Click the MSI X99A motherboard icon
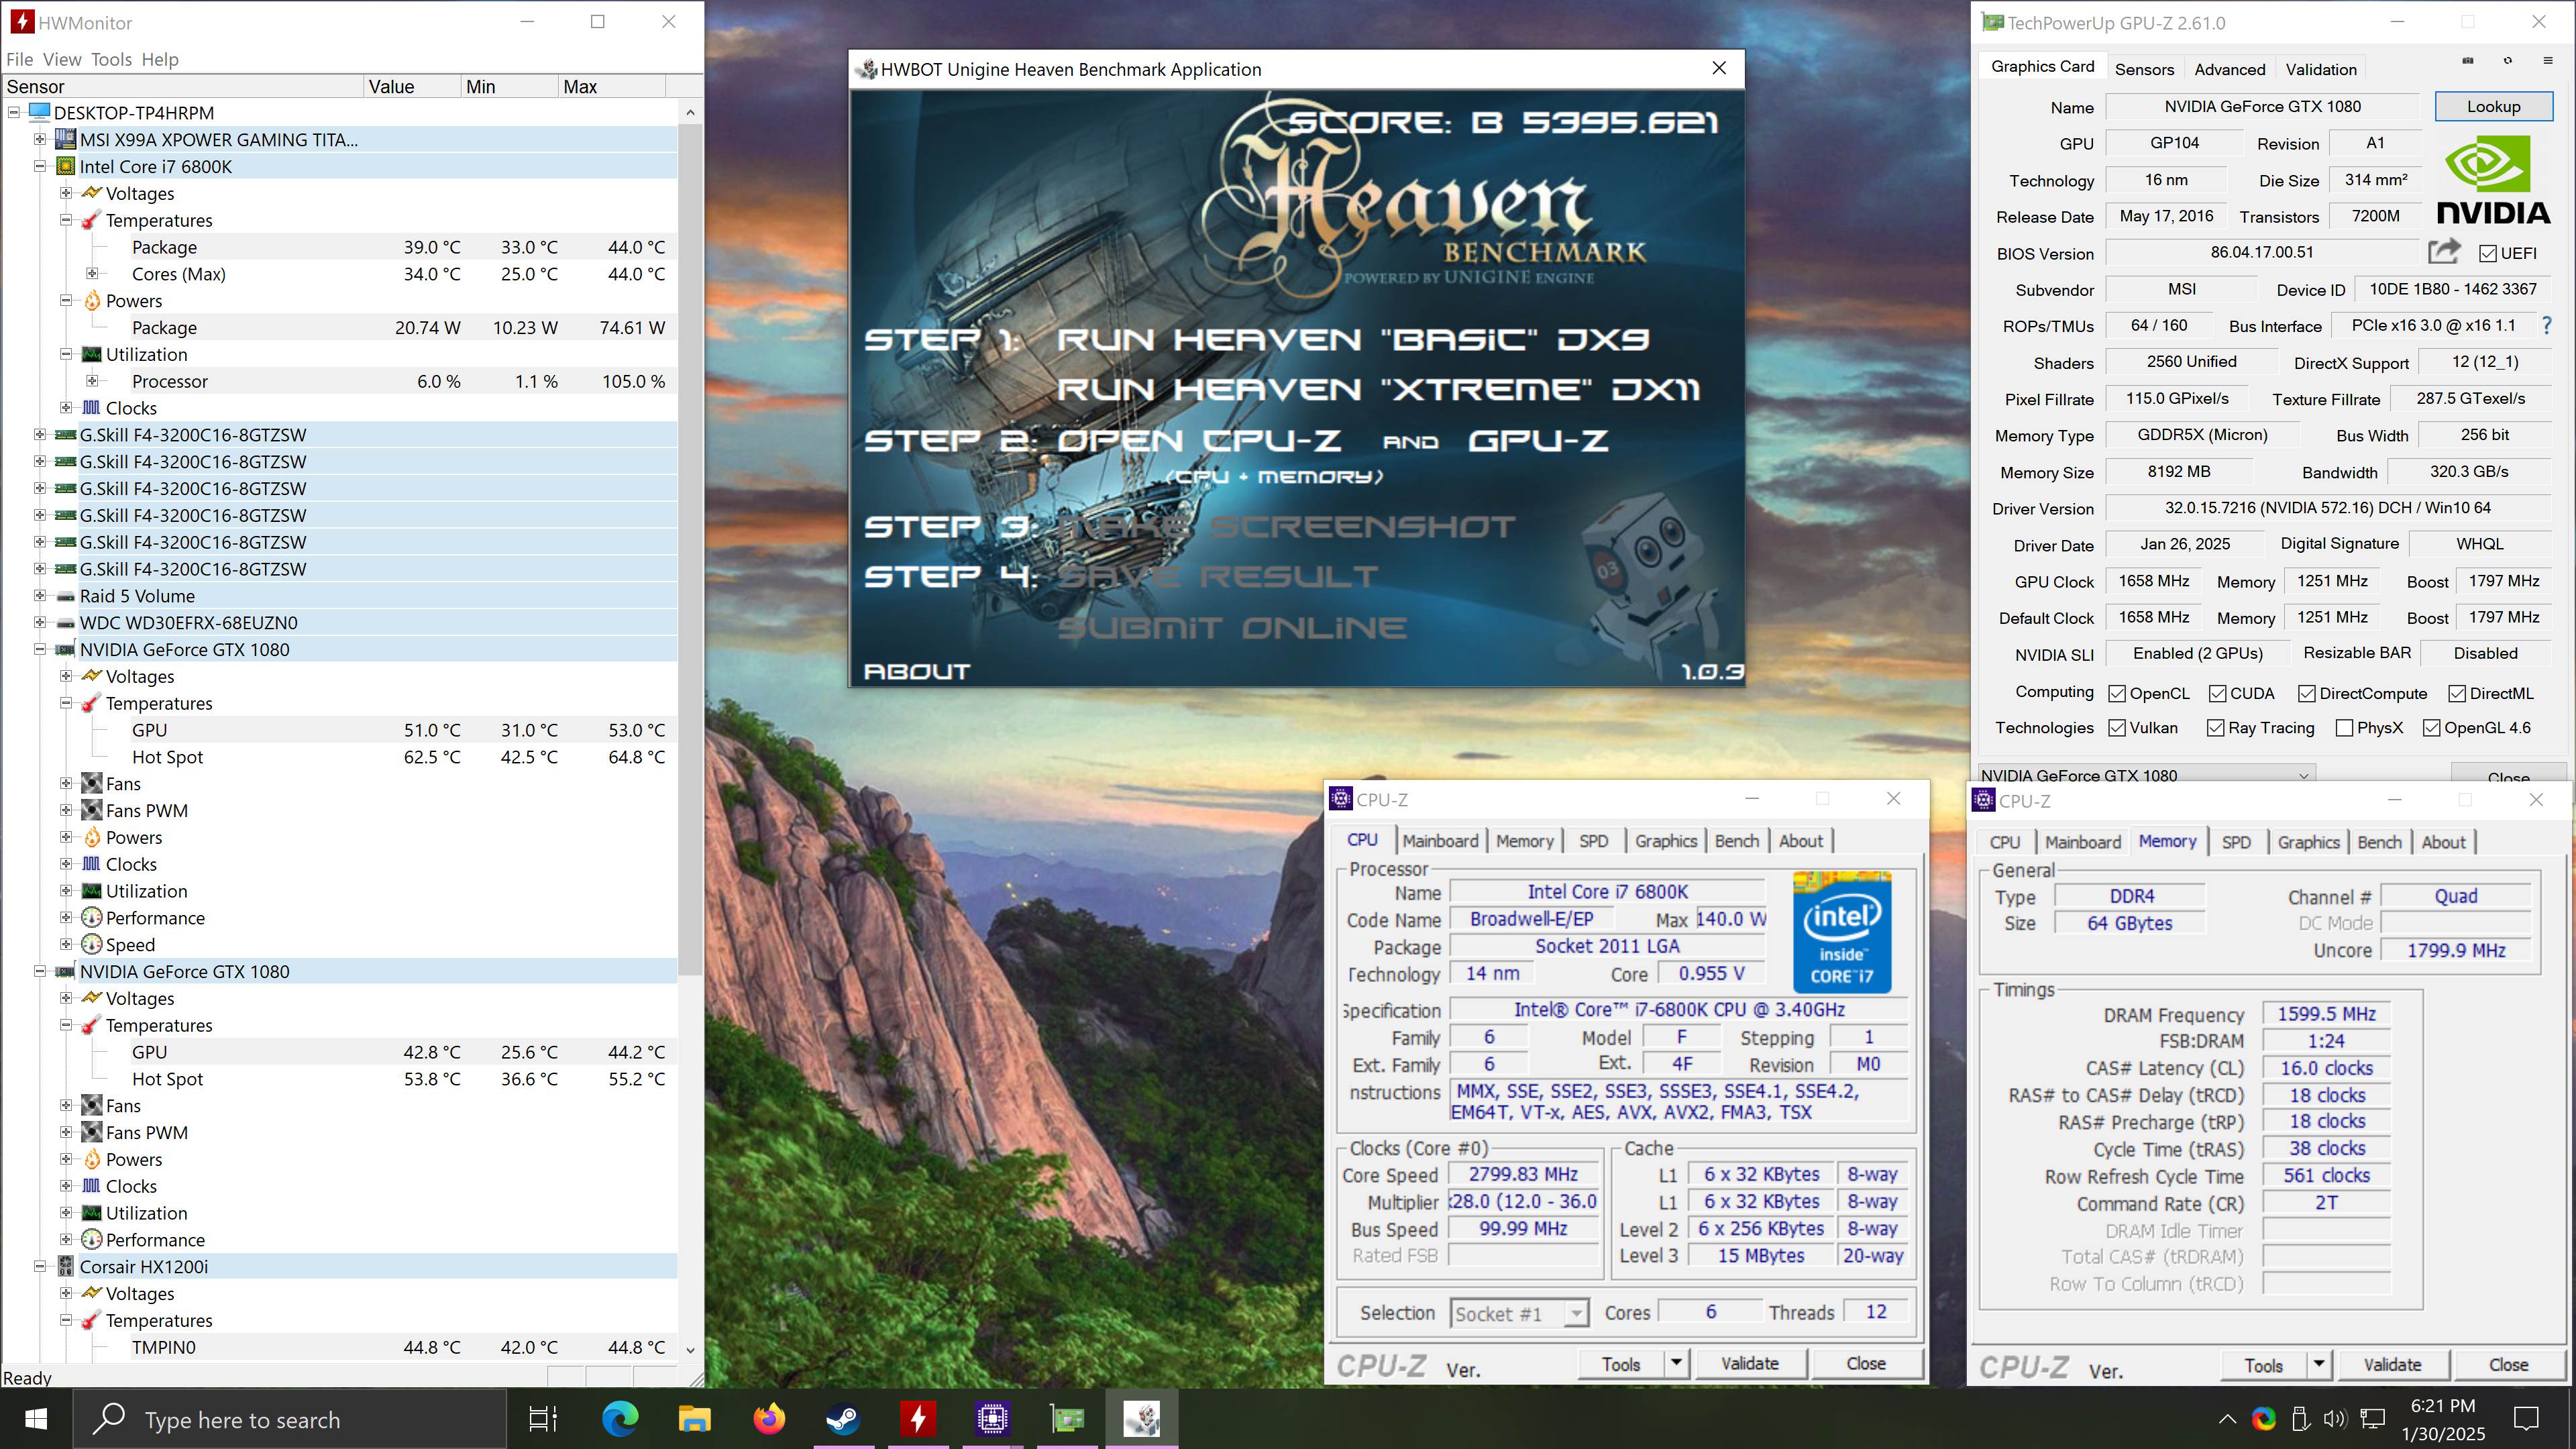 tap(66, 139)
